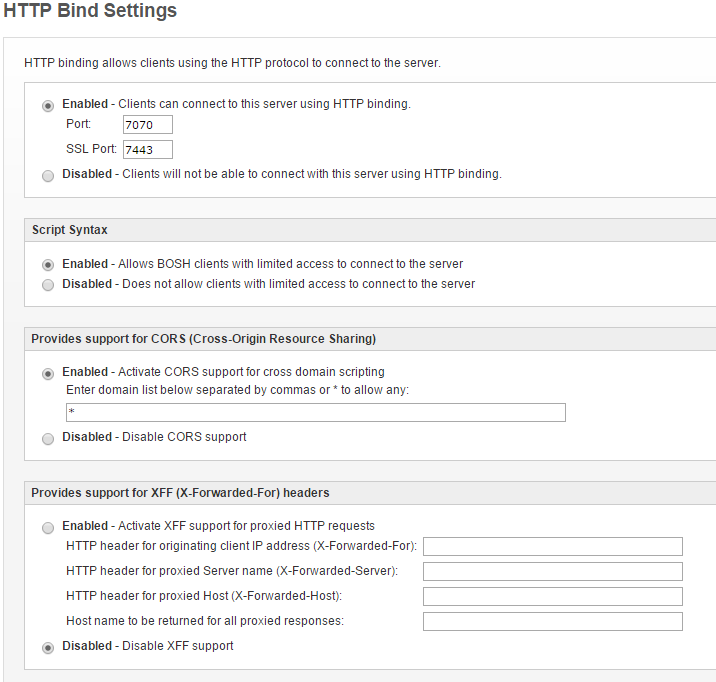The width and height of the screenshot is (716, 682).
Task: Click the XFF headers section title
Action: 180,493
